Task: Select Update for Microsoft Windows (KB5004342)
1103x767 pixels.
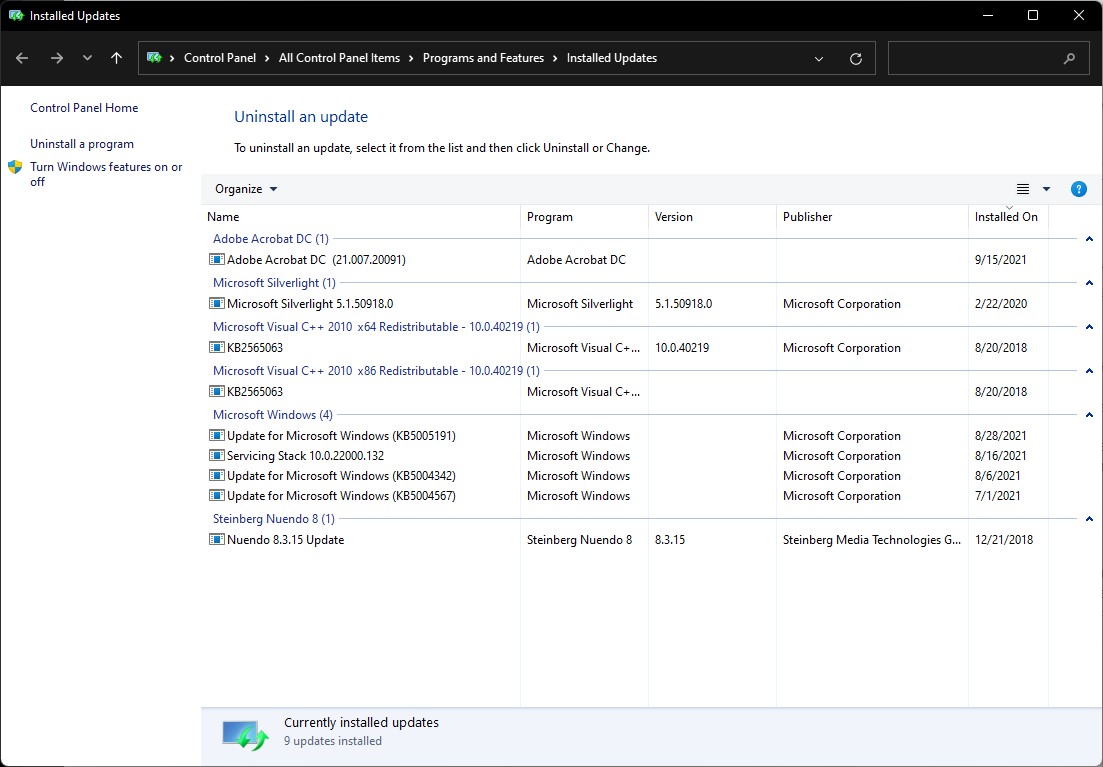Action: [x=341, y=476]
